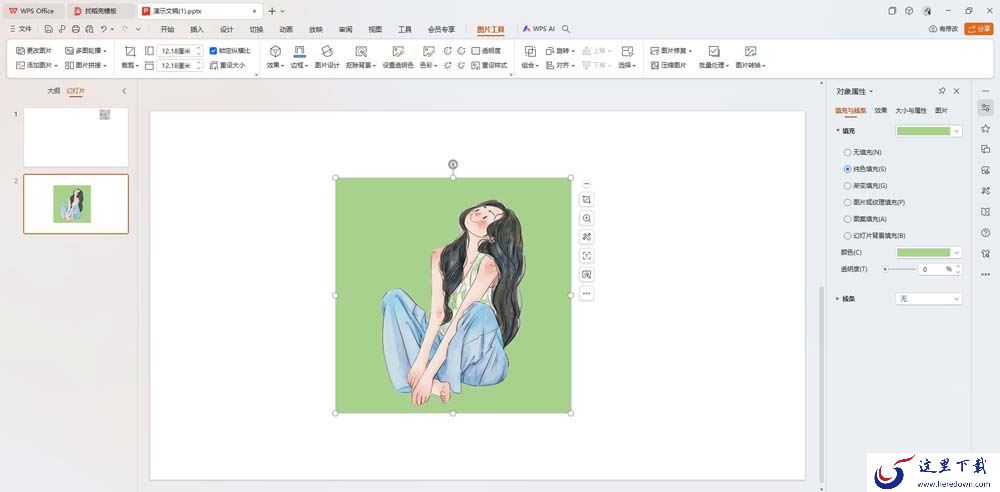The image size is (1000, 492).
Task: Open the 文件 menu
Action: 21,29
